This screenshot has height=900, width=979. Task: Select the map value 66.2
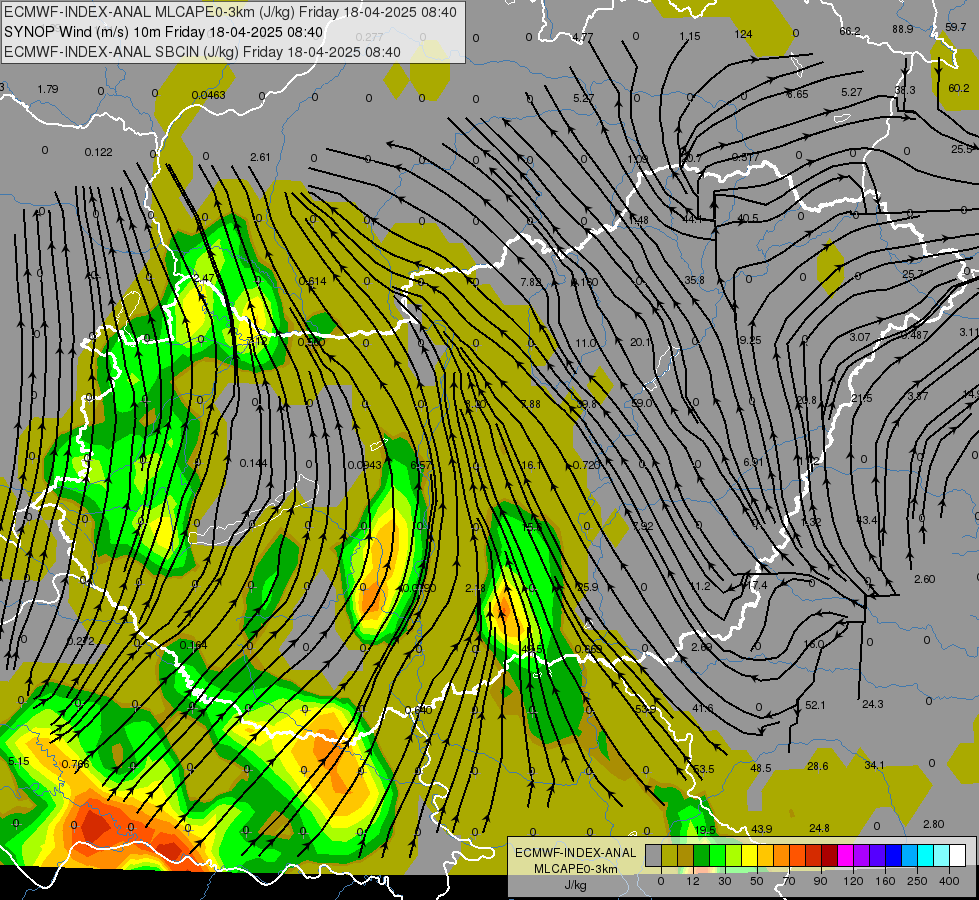(x=850, y=31)
